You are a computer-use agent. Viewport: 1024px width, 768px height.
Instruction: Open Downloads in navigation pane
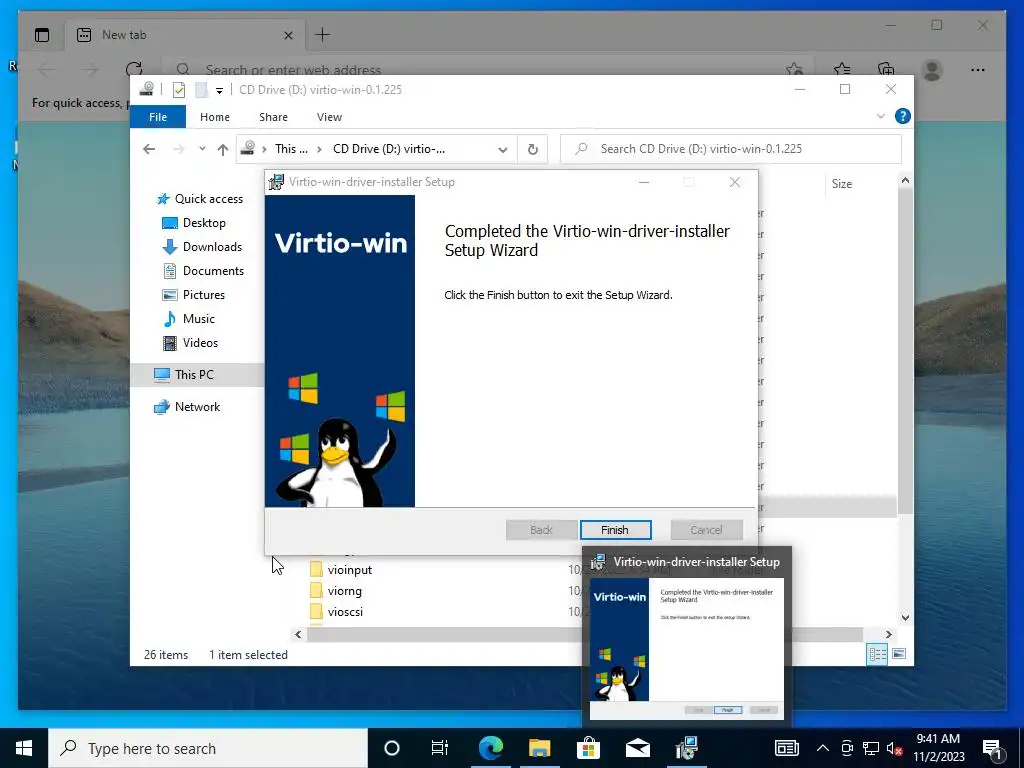[x=202, y=247]
